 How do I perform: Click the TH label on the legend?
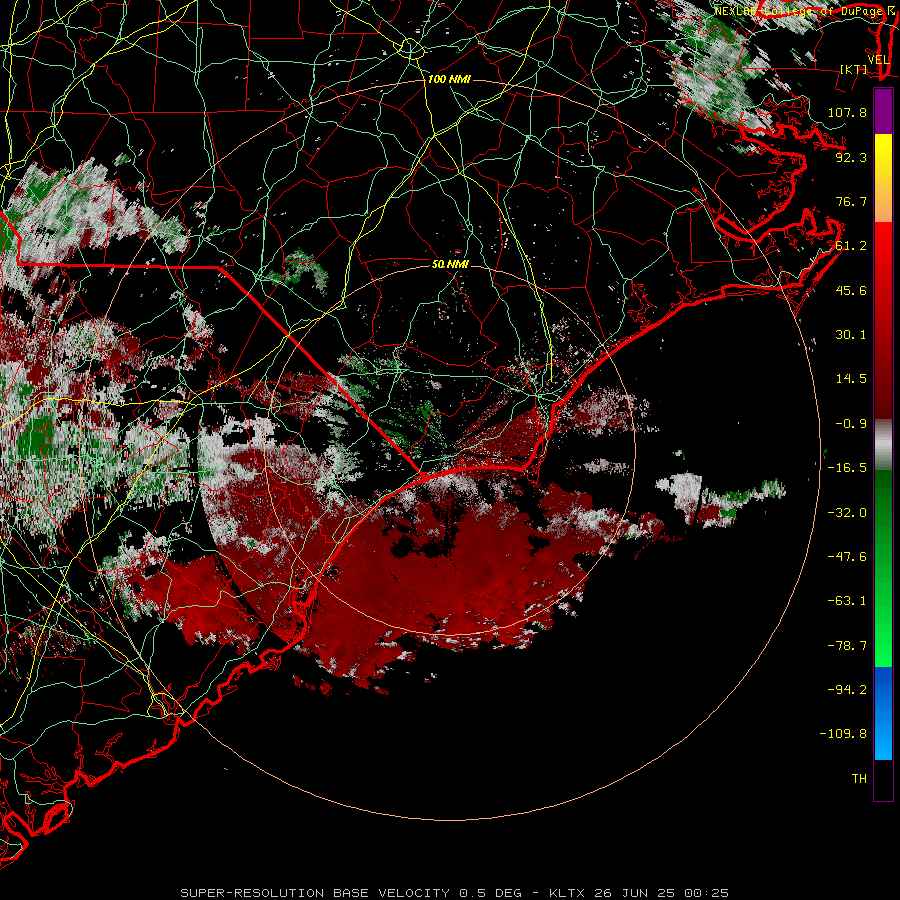[859, 779]
